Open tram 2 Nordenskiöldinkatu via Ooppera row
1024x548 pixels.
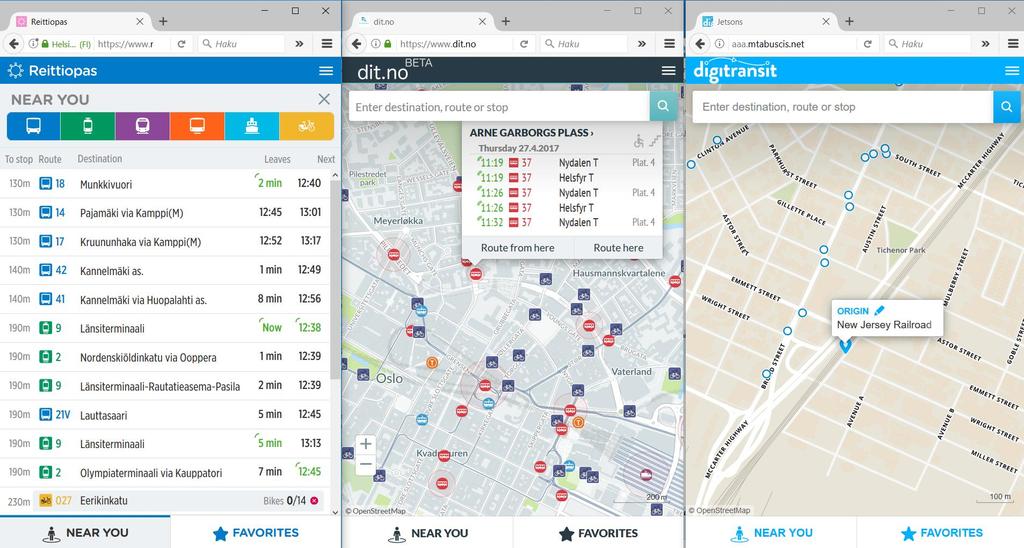click(x=165, y=357)
